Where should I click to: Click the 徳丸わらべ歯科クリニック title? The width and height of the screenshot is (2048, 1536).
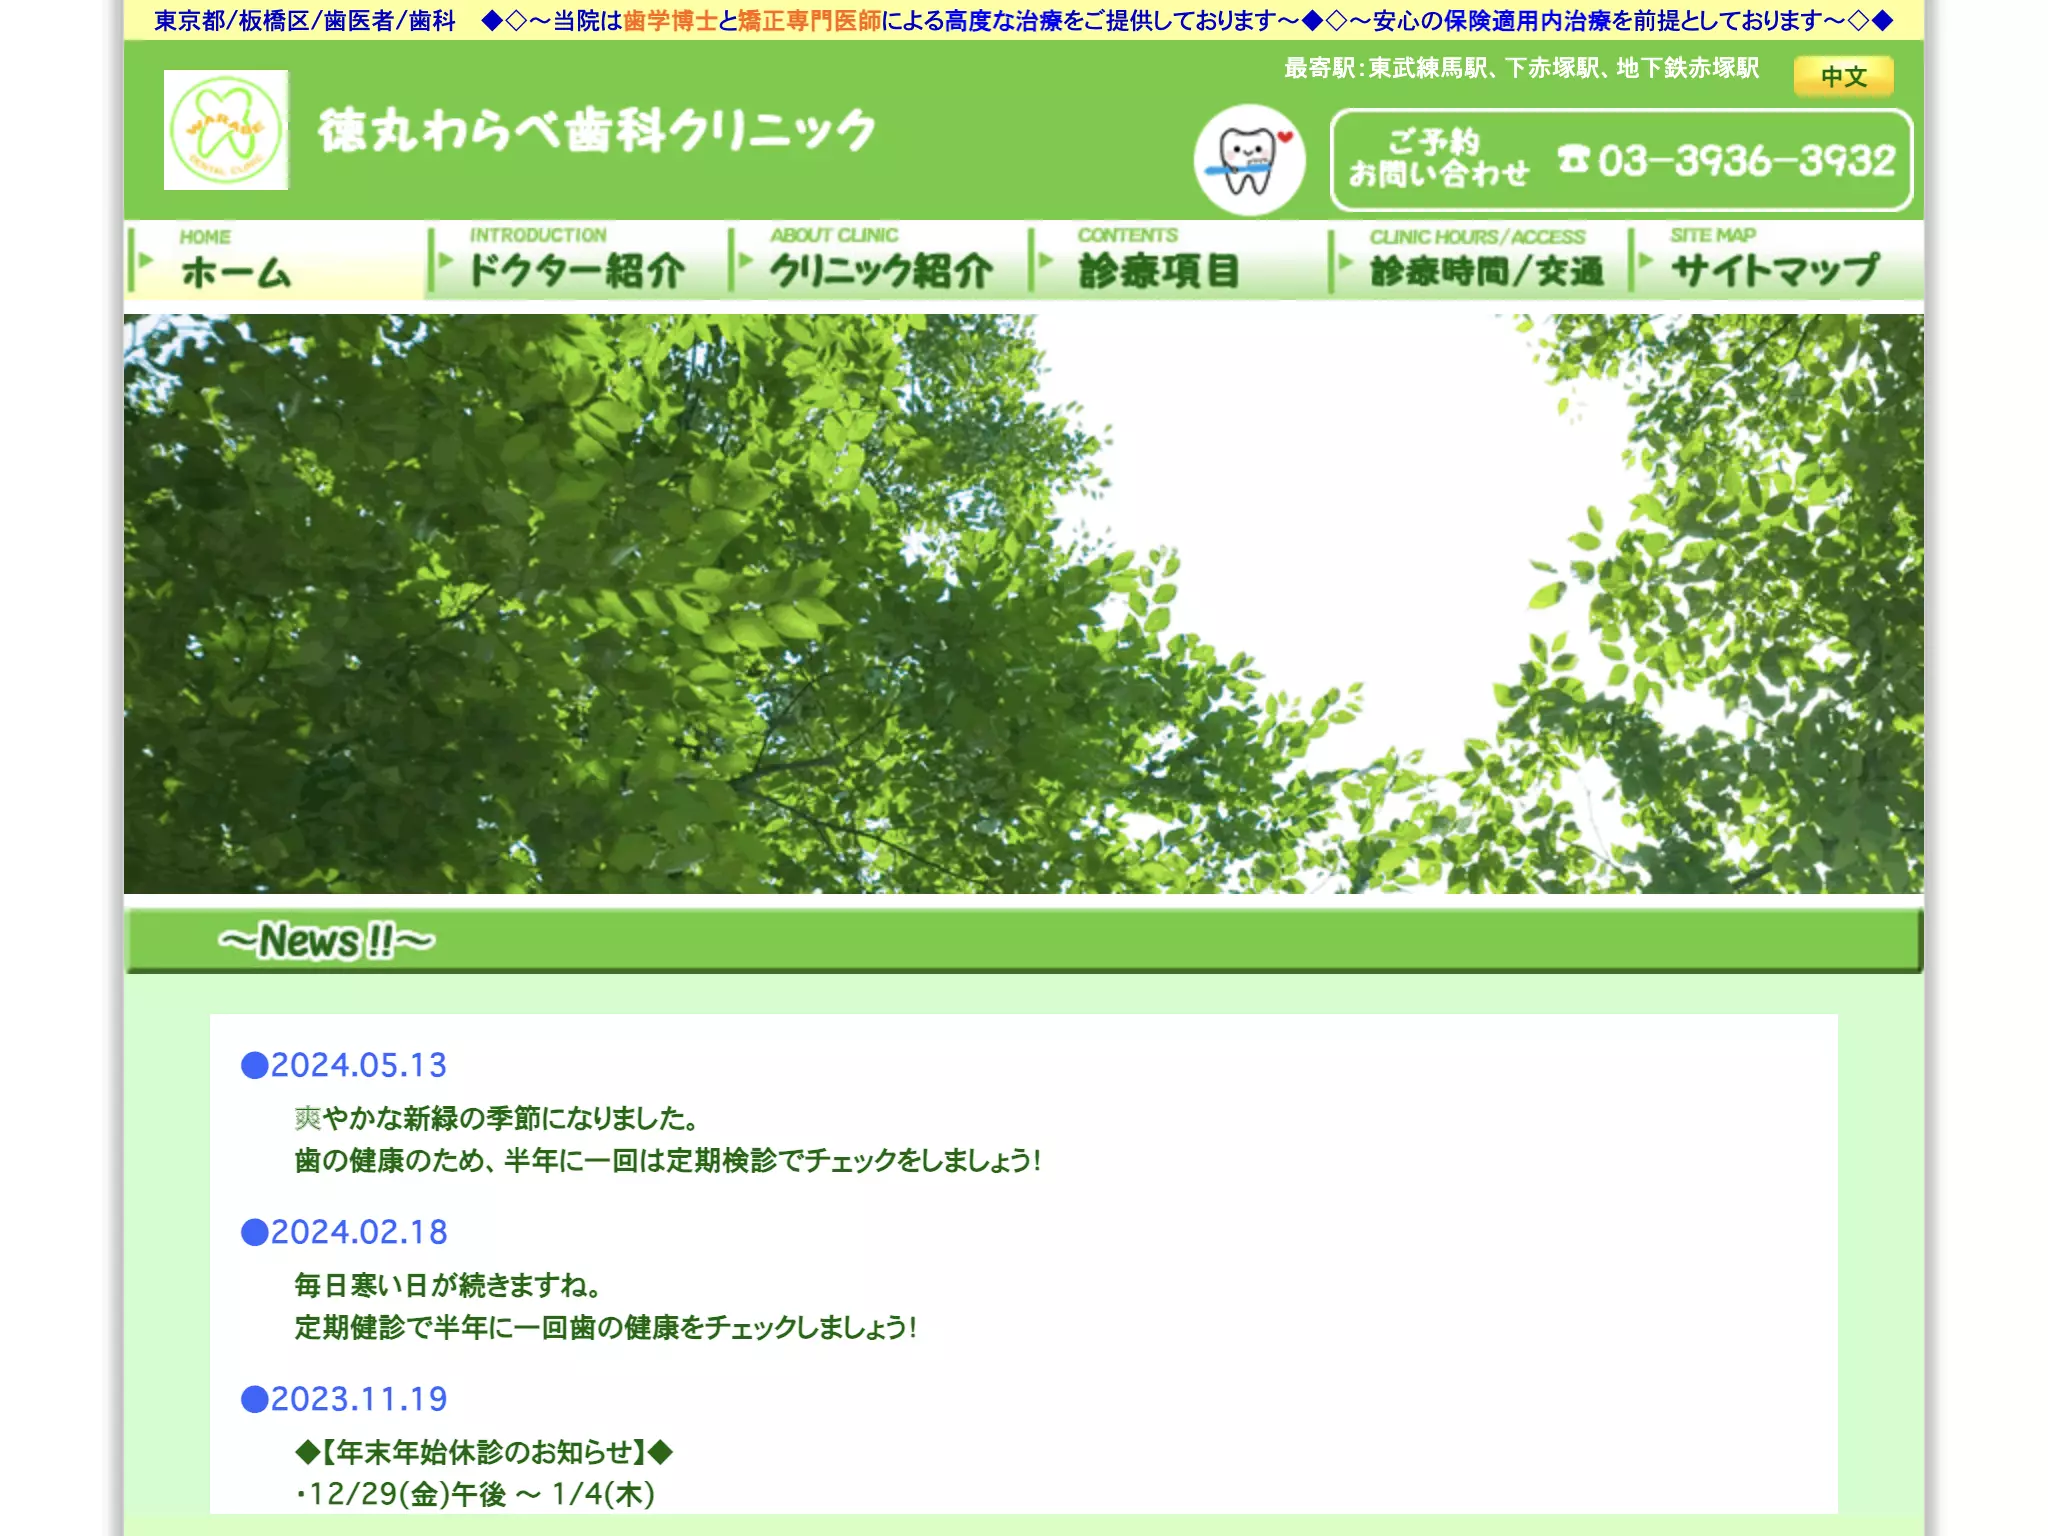point(597,131)
